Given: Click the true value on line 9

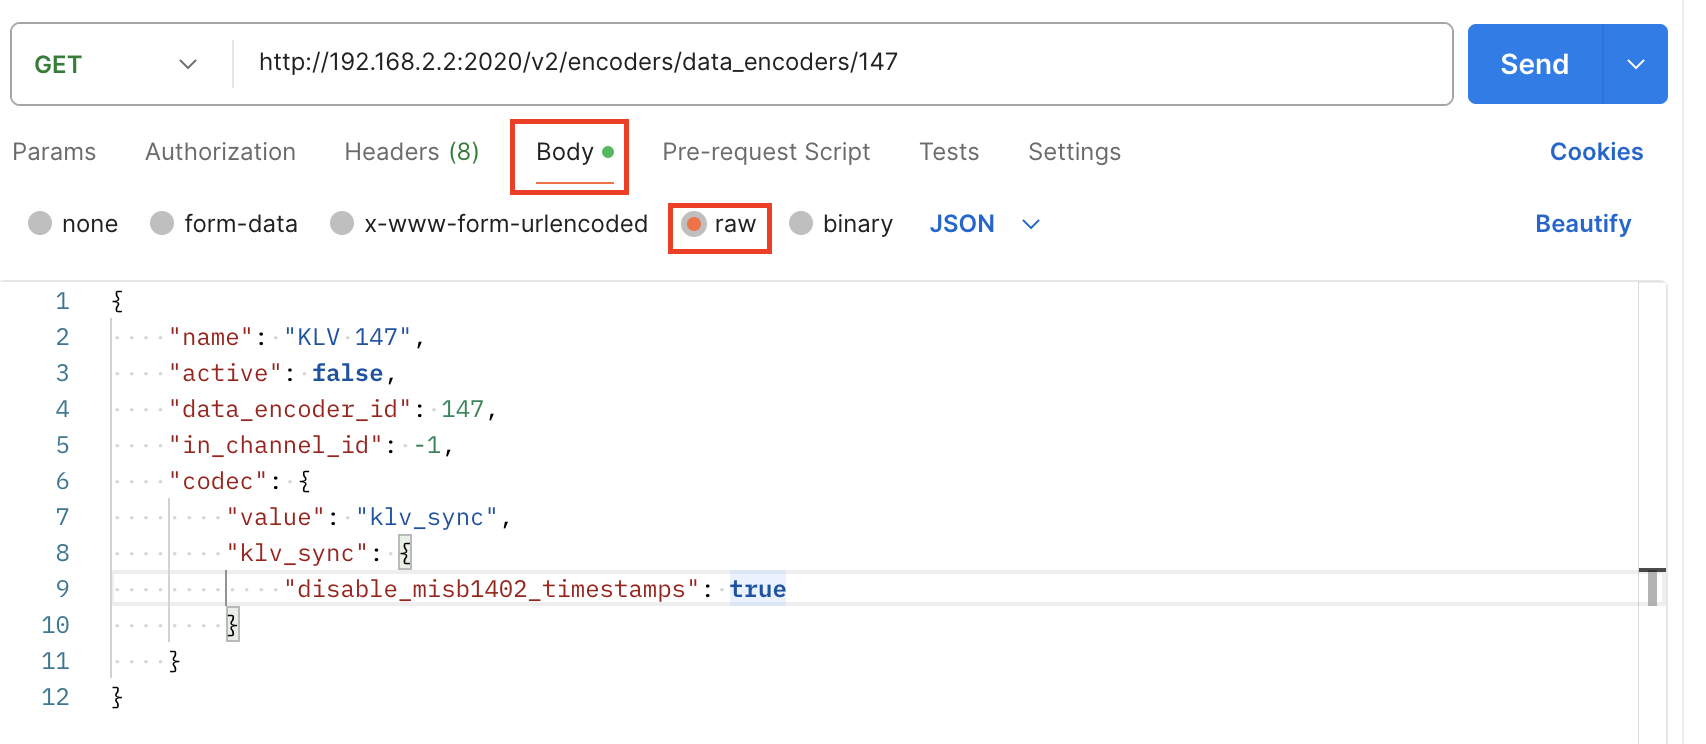Looking at the screenshot, I should point(758,589).
